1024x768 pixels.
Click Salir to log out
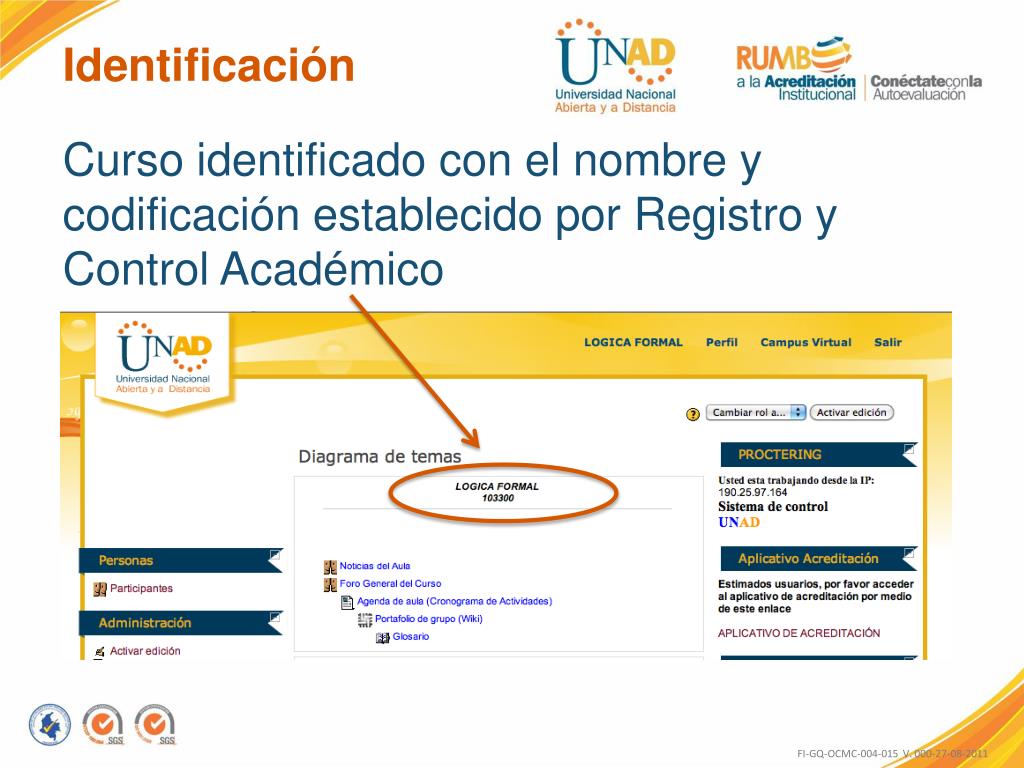tap(888, 342)
